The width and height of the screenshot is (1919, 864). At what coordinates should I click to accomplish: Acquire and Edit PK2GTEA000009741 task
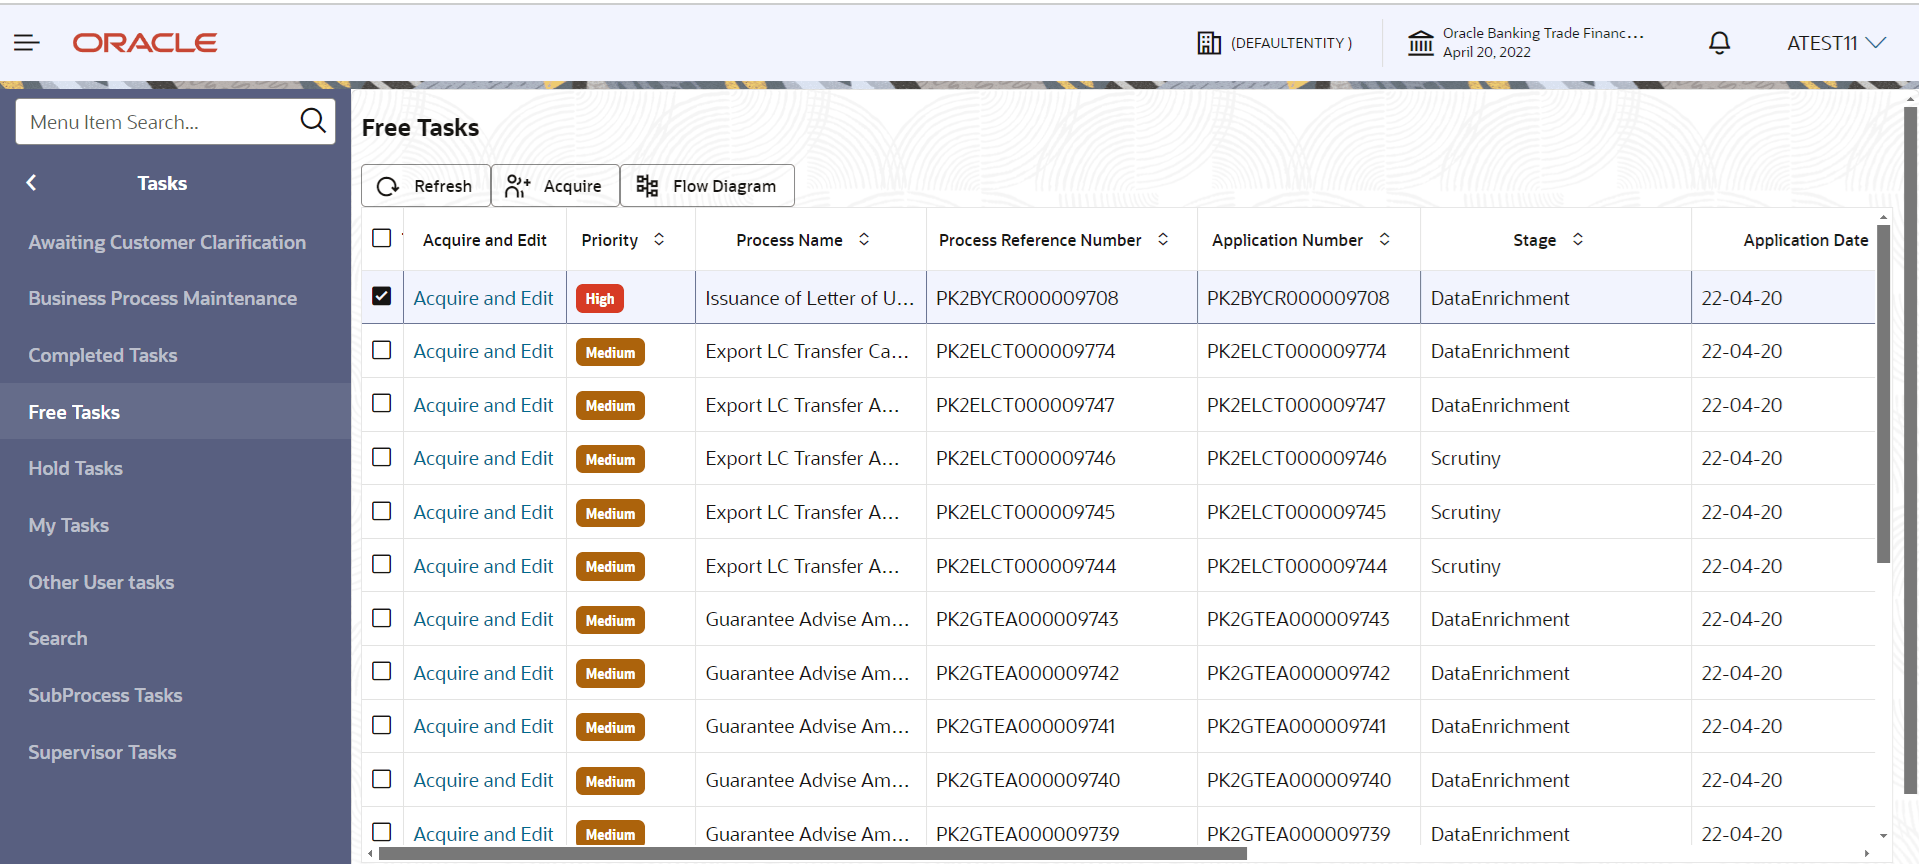click(x=483, y=726)
